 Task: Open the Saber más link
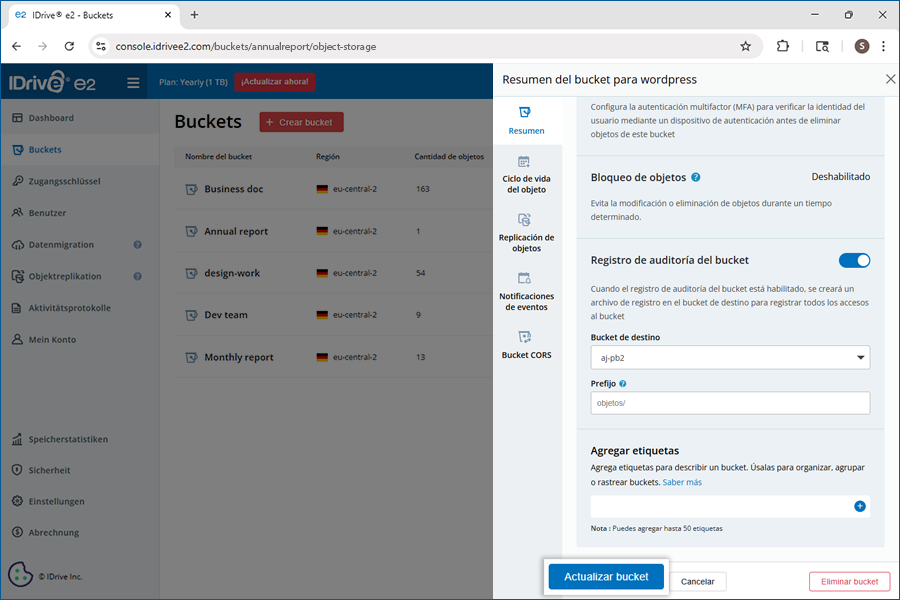tap(682, 482)
